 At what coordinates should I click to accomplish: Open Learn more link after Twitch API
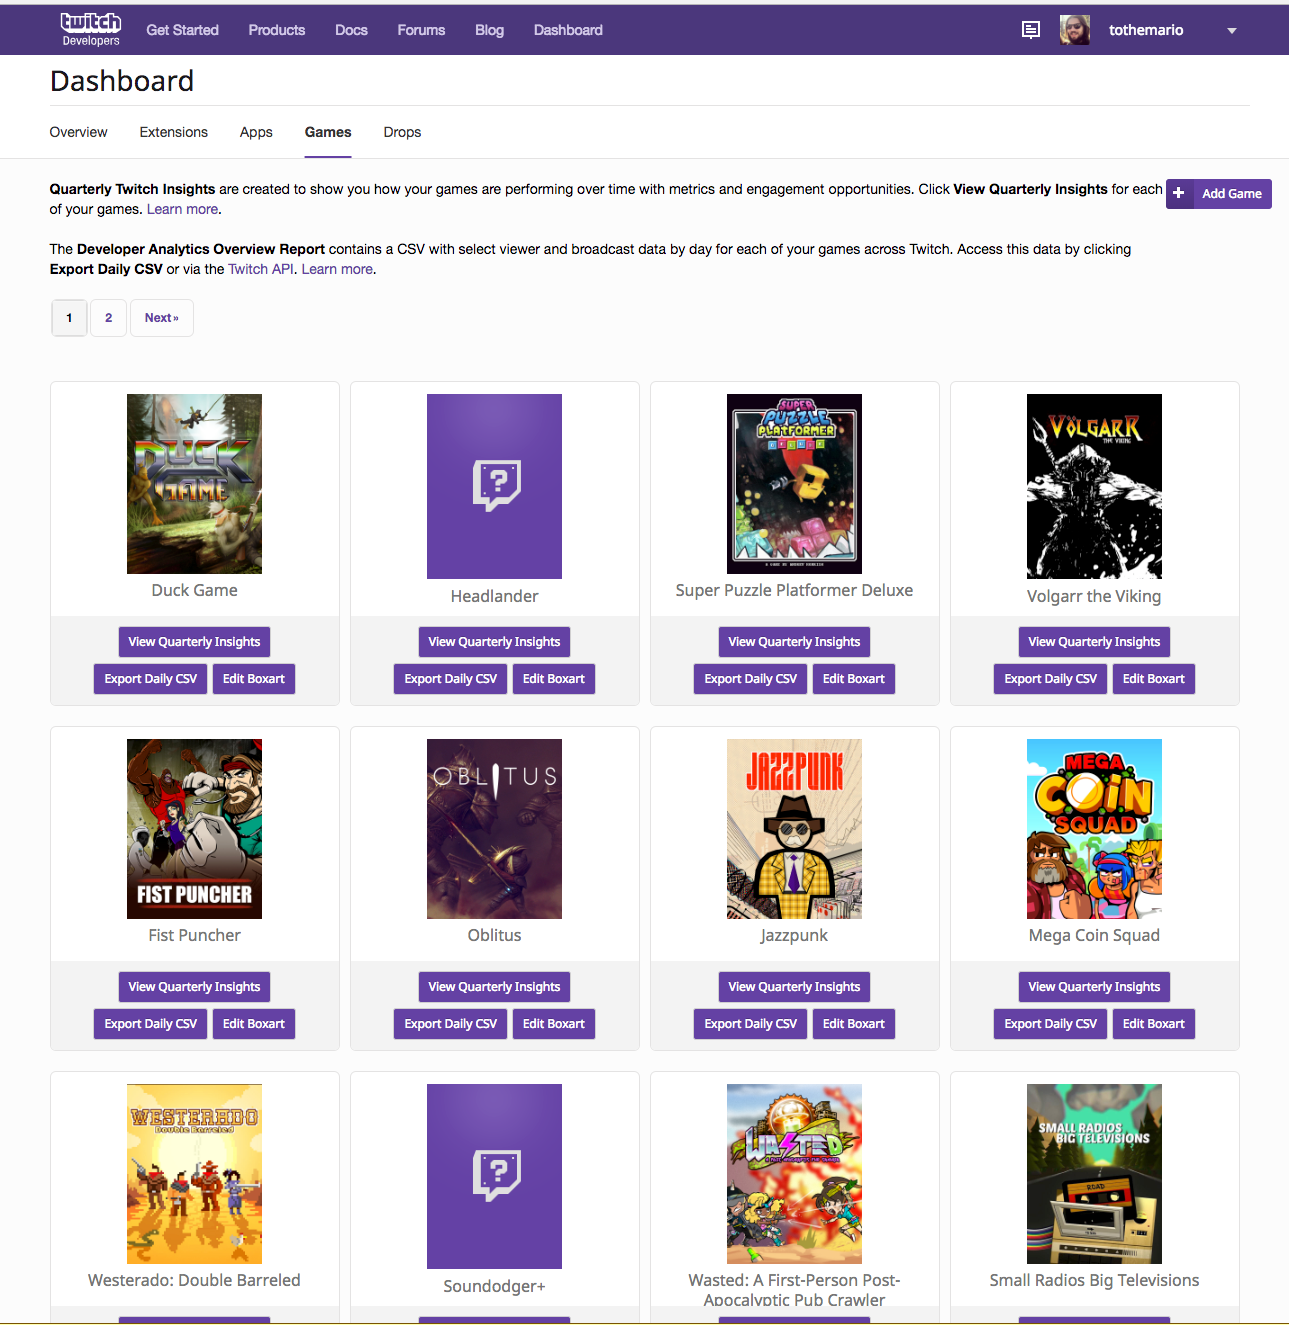pos(337,269)
